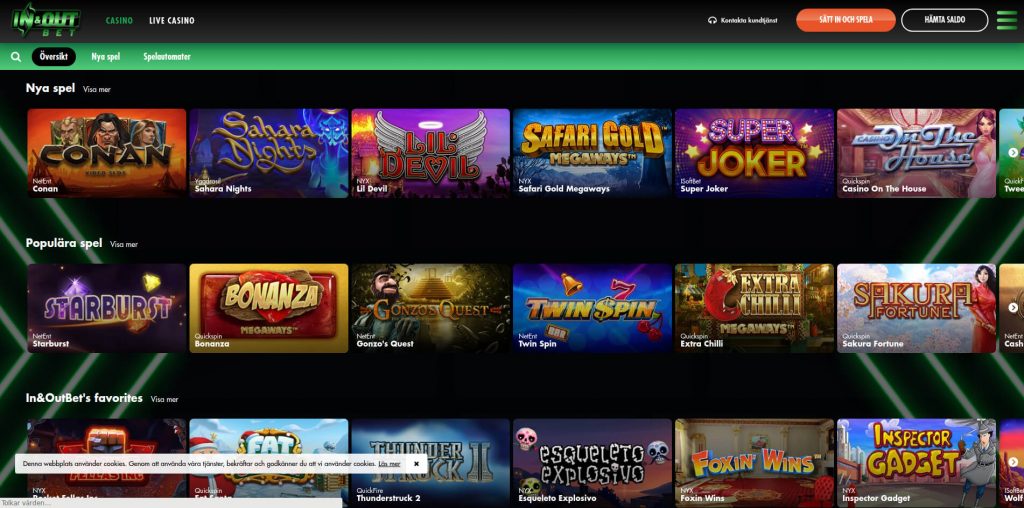Open Kontakta kundtjänst link
Image resolution: width=1024 pixels, height=508 pixels.
tap(749, 20)
